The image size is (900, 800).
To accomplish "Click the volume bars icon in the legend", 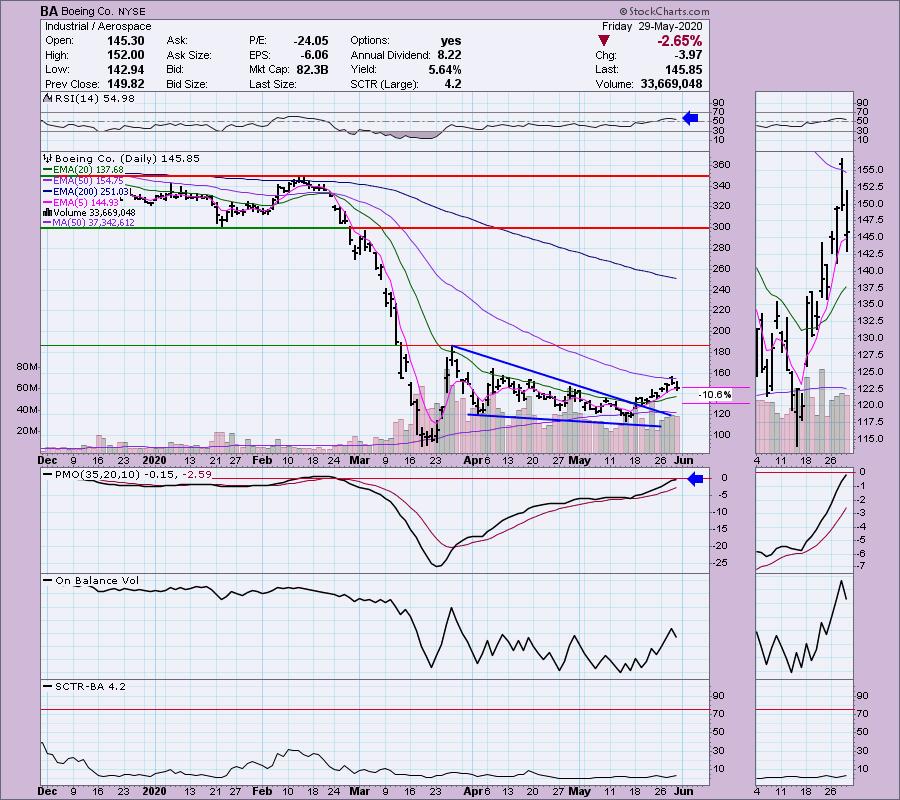I will pos(49,212).
